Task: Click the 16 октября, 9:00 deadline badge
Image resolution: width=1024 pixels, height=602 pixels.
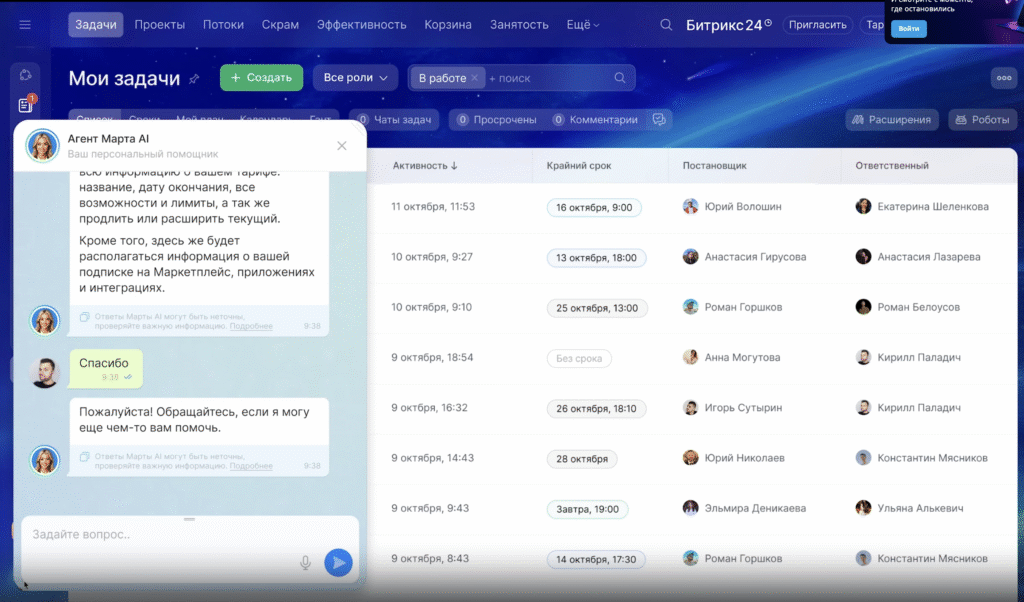Action: coord(594,207)
